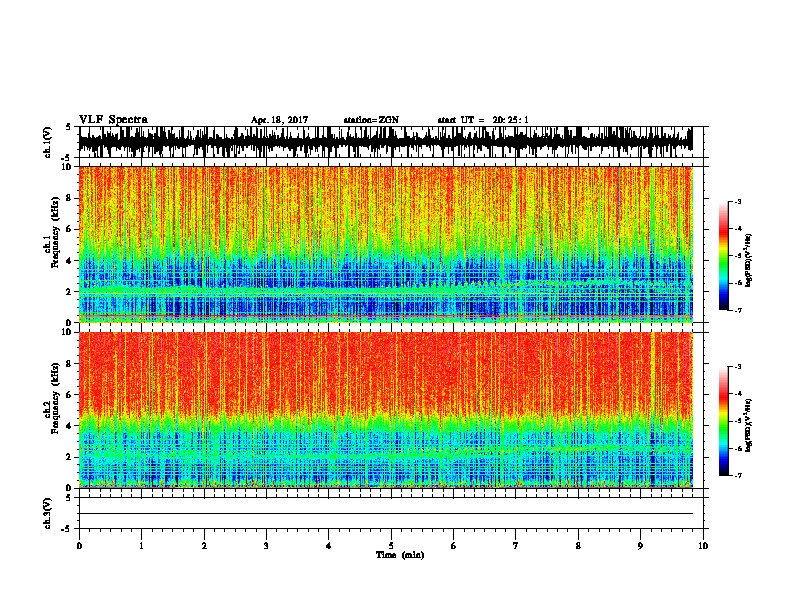
Task: Click the "start UT = 20:25: 1" label
Action: click(x=483, y=120)
